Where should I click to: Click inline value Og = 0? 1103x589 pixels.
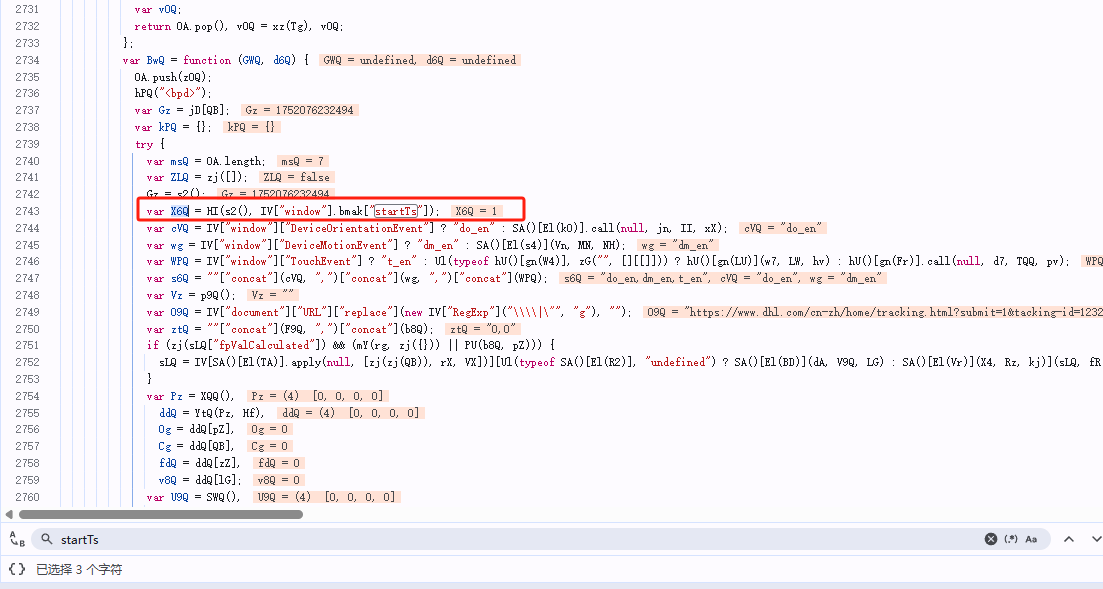point(269,429)
